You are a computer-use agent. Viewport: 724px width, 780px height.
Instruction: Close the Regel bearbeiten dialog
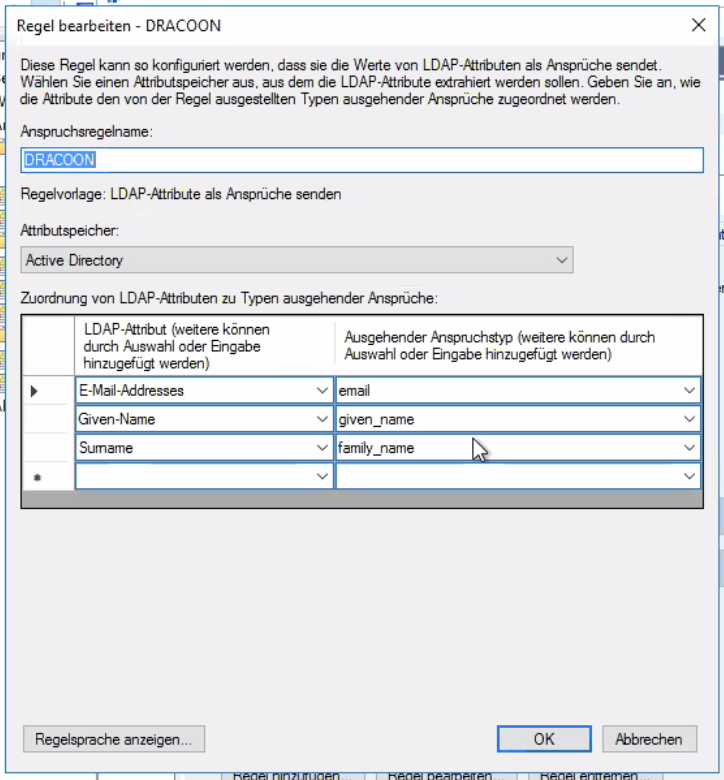(x=699, y=25)
